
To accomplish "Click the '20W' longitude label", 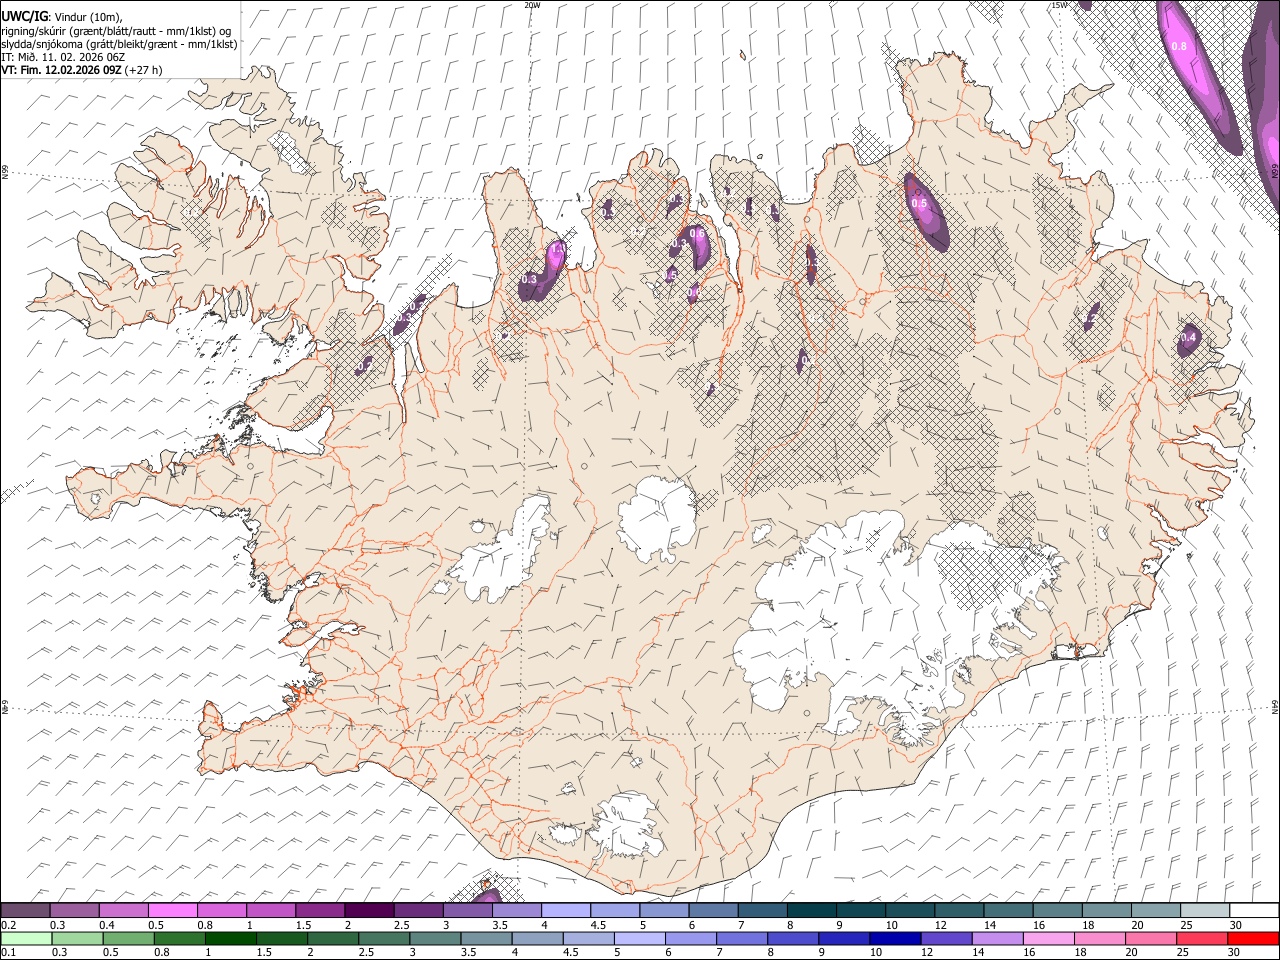I will [532, 5].
